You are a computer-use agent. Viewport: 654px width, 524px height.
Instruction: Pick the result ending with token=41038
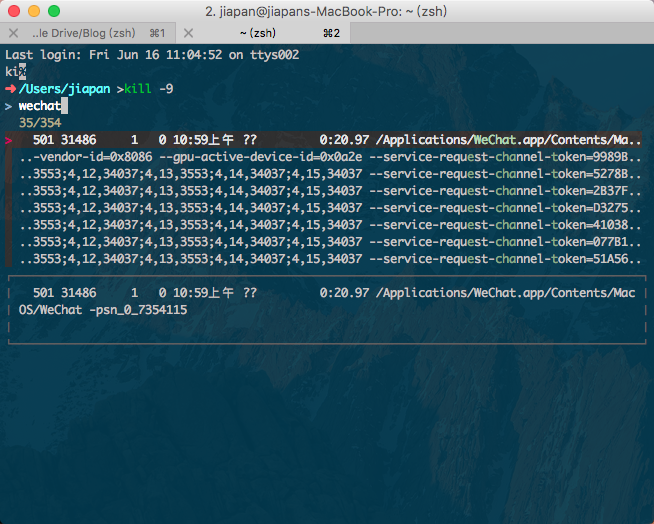pos(330,225)
